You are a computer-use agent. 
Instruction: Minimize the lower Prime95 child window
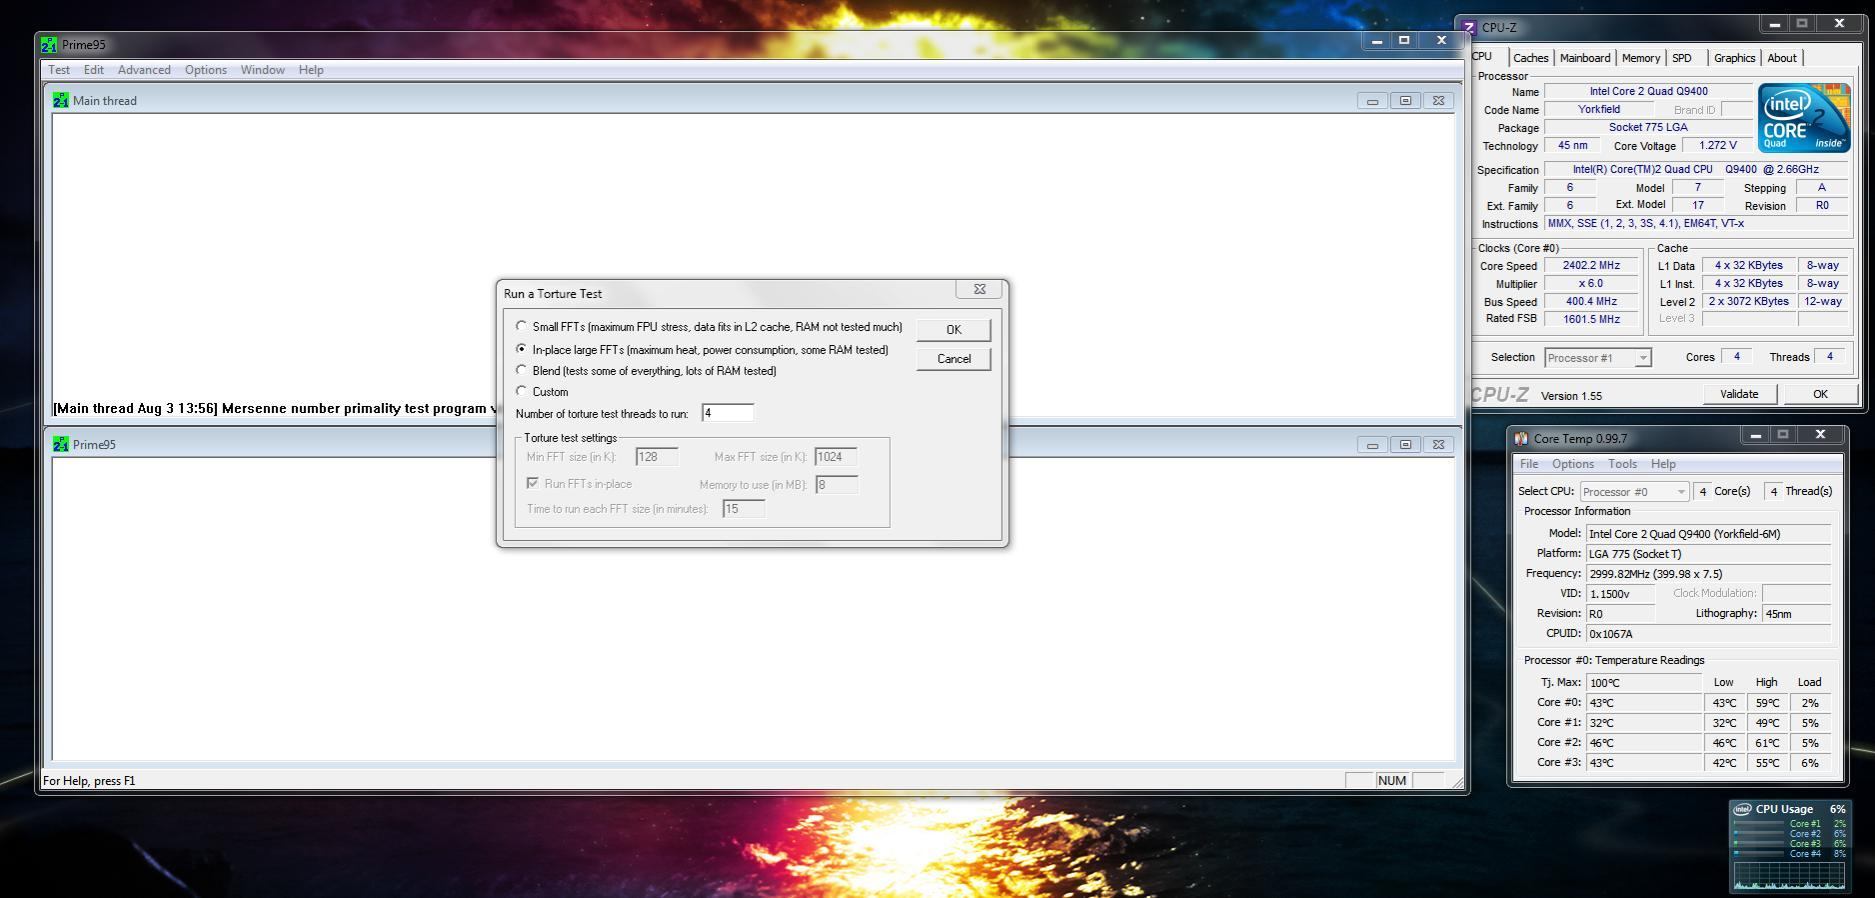point(1372,445)
